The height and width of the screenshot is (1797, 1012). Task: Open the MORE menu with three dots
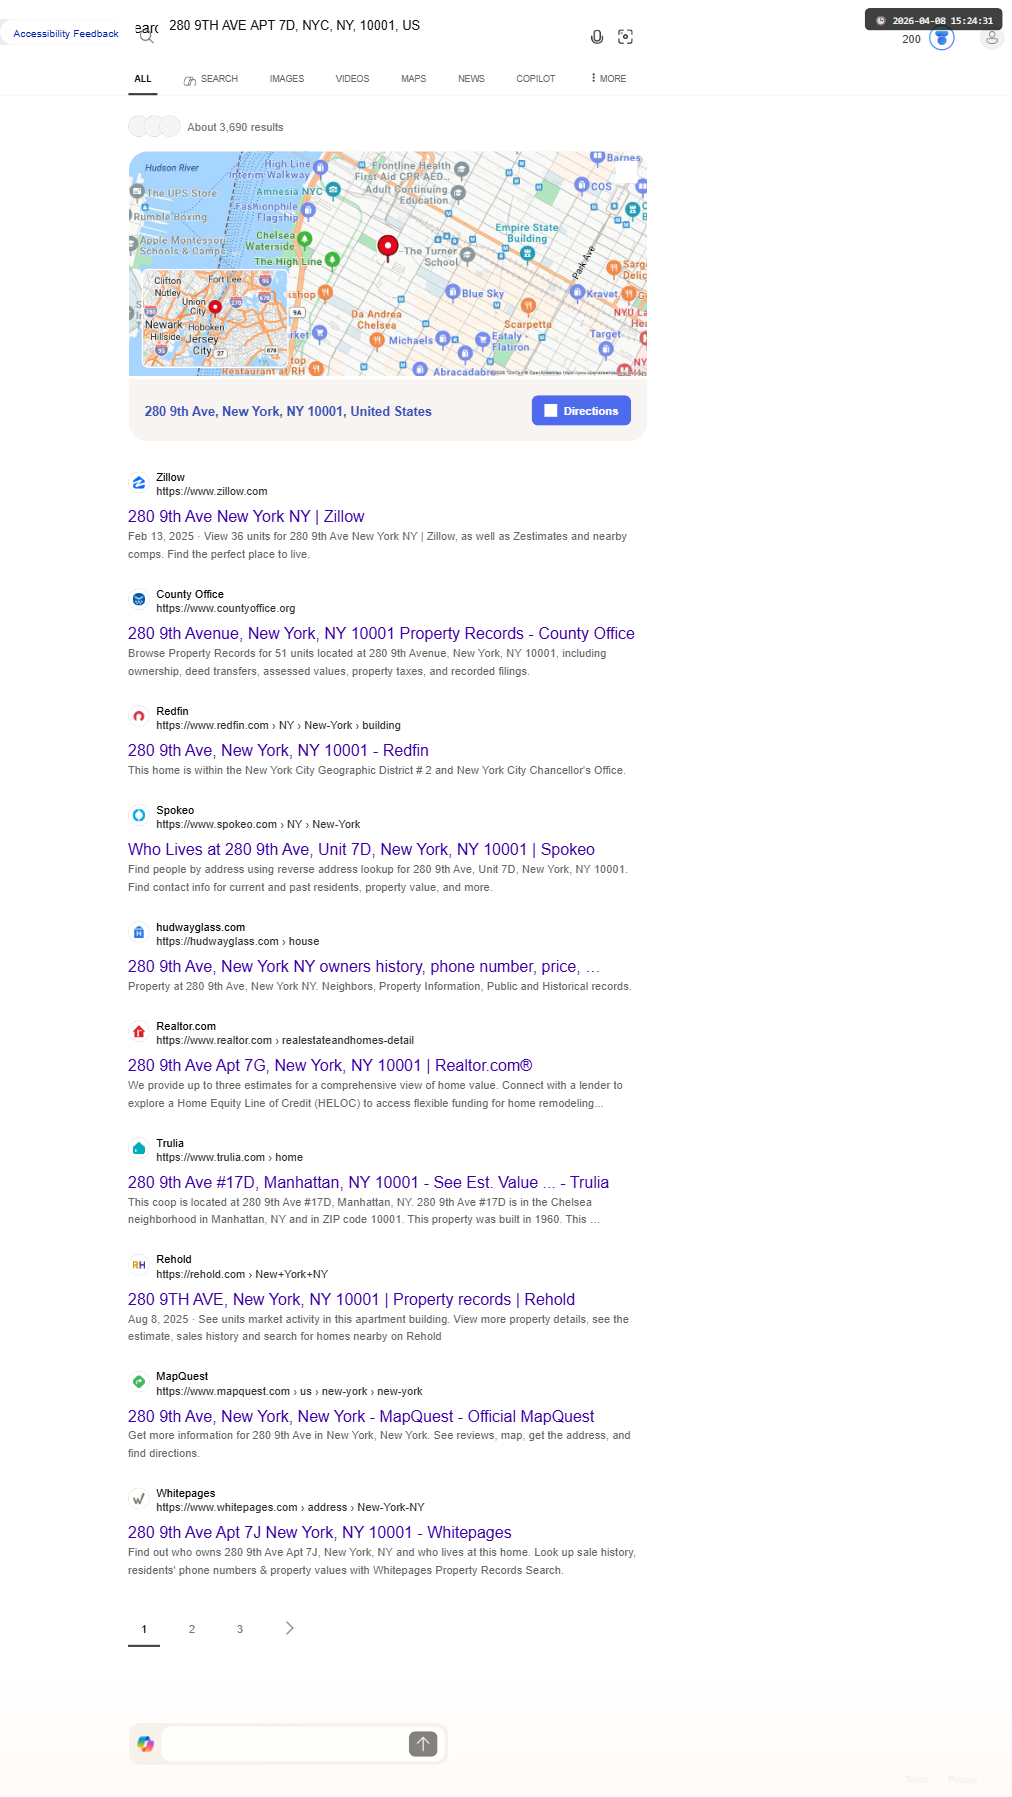point(609,78)
